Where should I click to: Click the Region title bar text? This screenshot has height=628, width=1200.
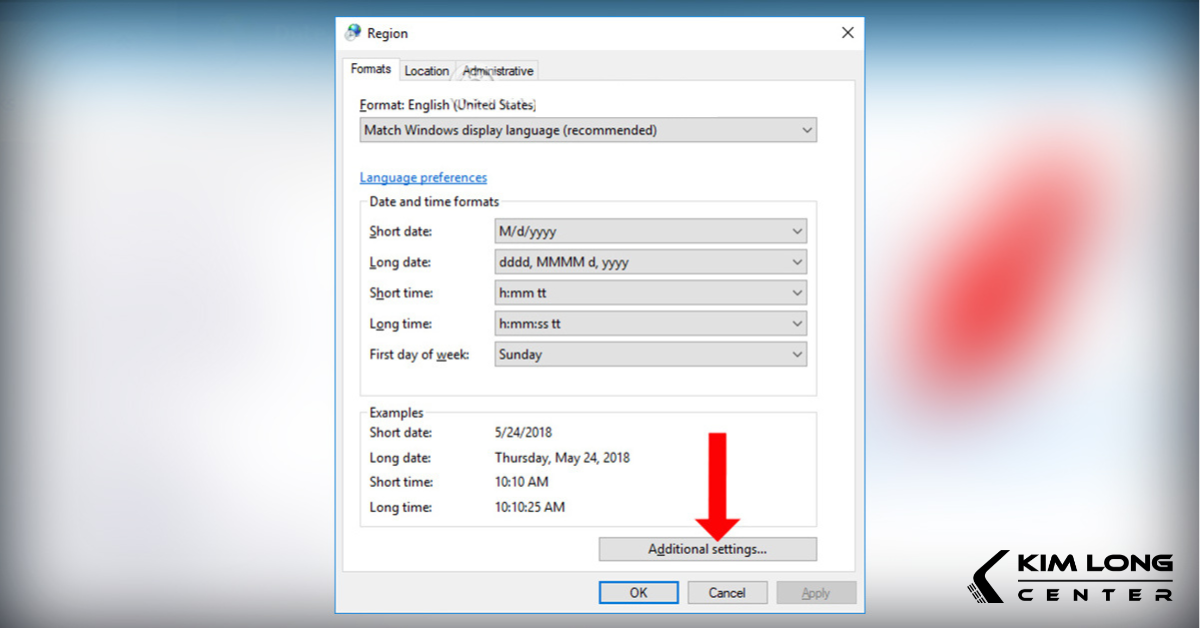click(x=387, y=33)
